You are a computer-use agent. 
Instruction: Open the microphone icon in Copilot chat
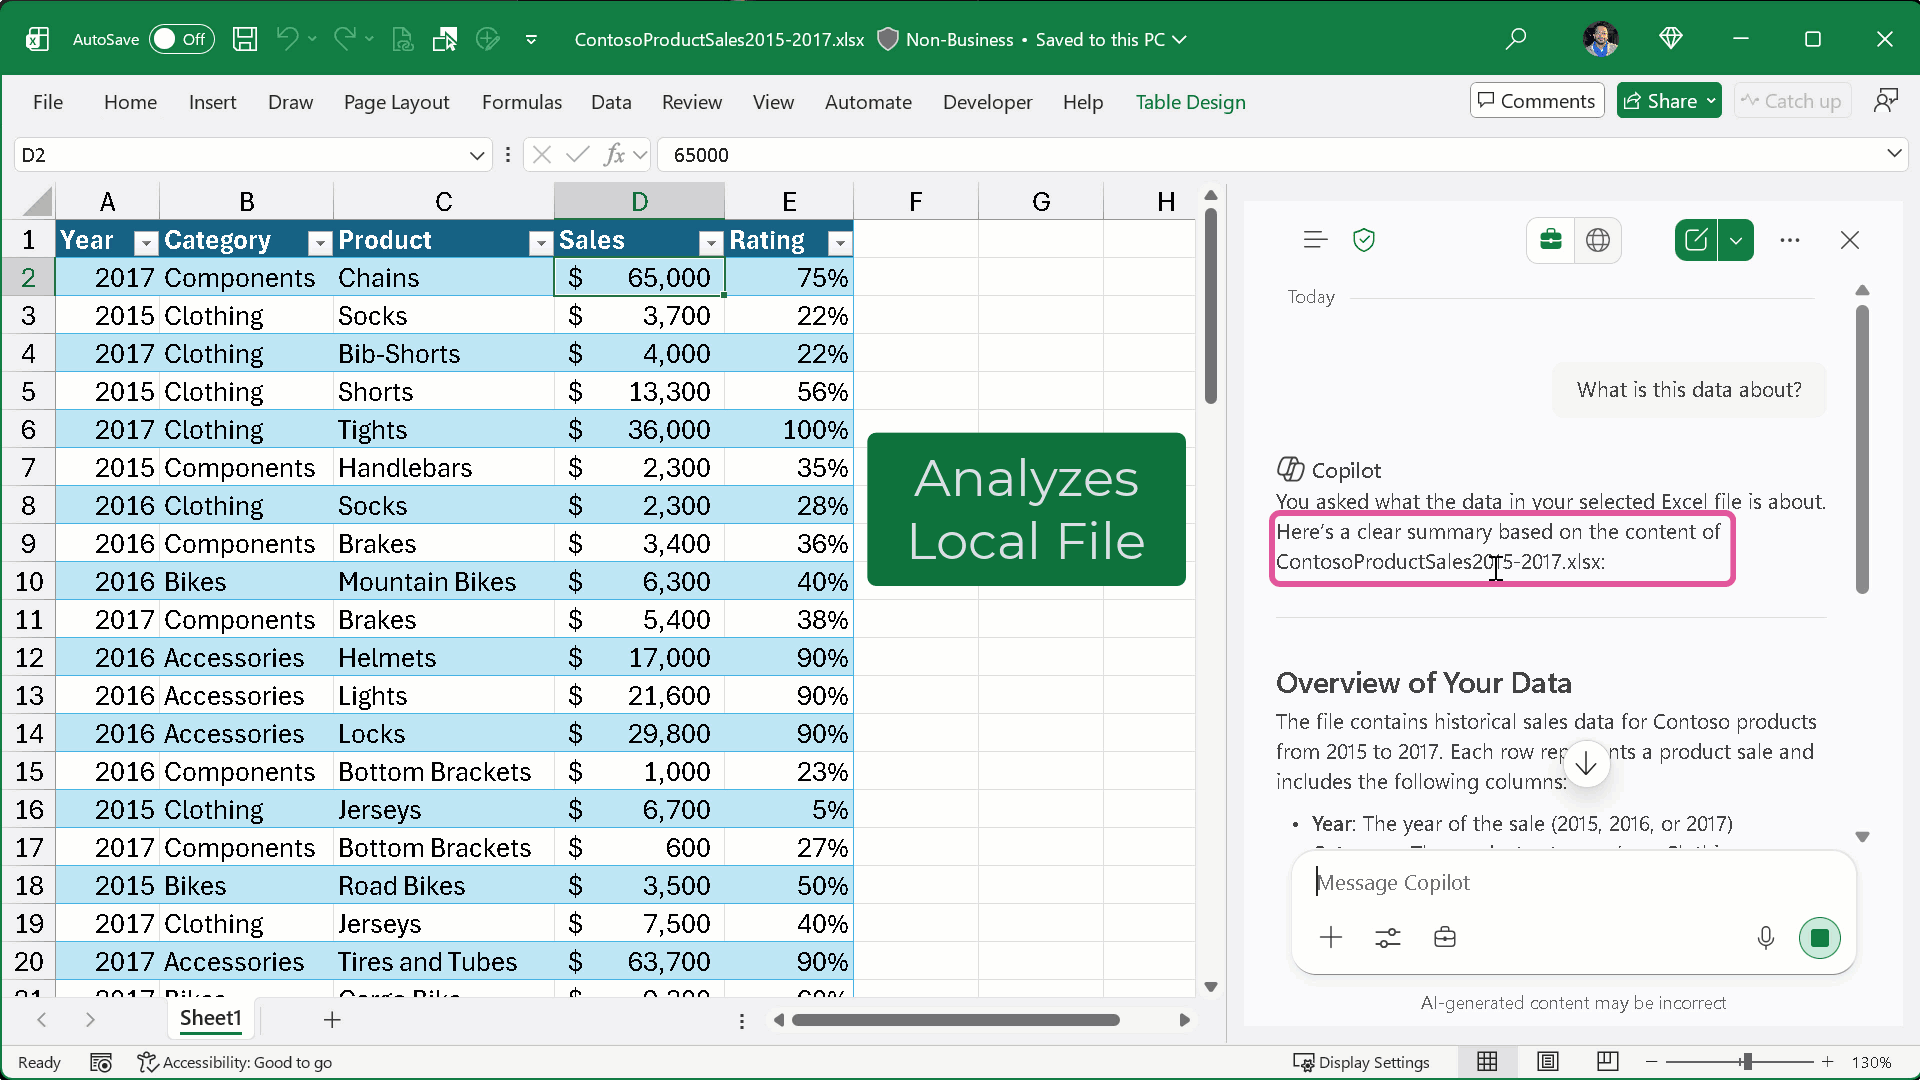[1766, 937]
